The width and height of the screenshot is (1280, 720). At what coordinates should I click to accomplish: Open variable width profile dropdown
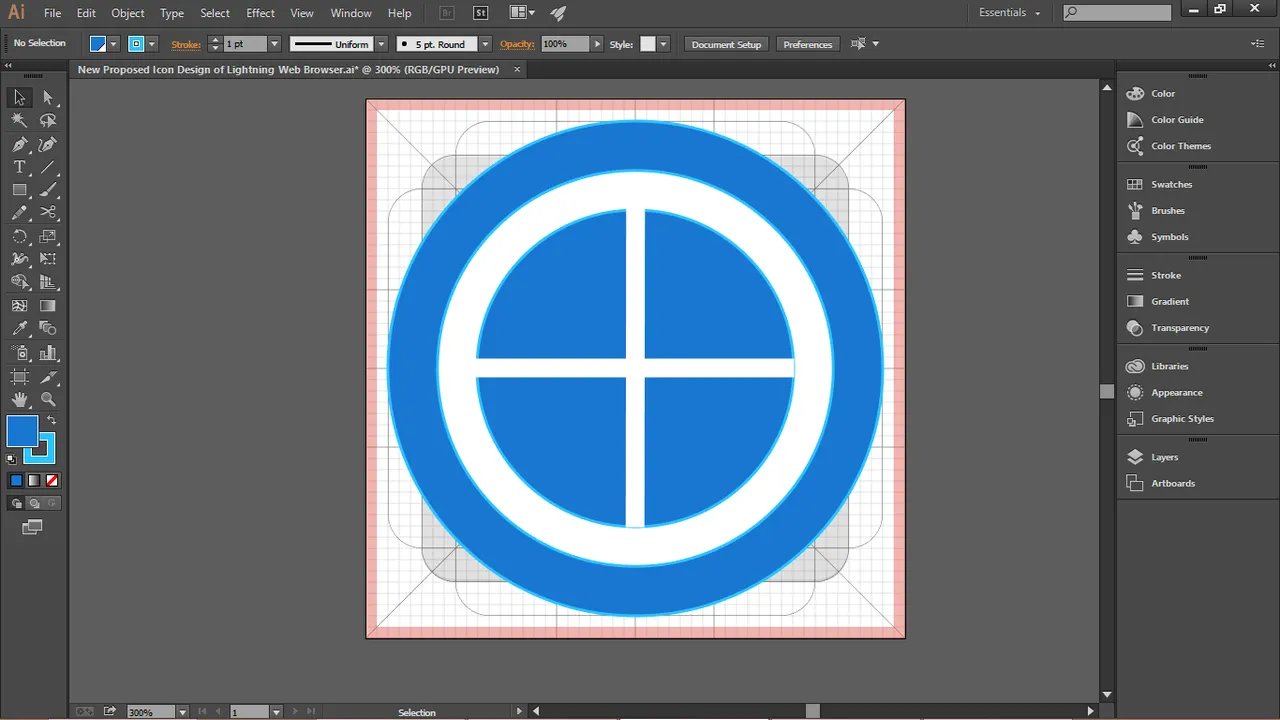tap(381, 44)
